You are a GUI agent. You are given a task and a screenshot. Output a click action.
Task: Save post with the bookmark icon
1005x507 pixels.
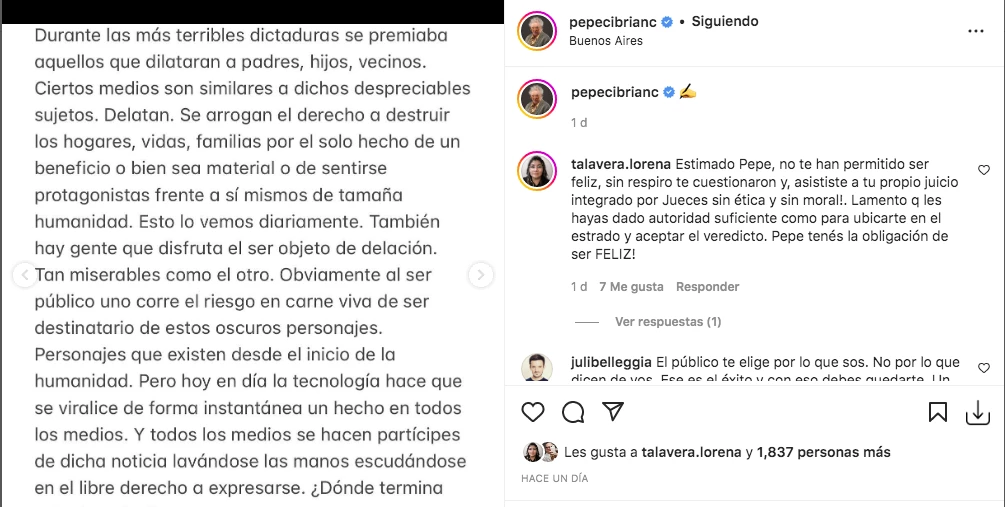pos(938,412)
